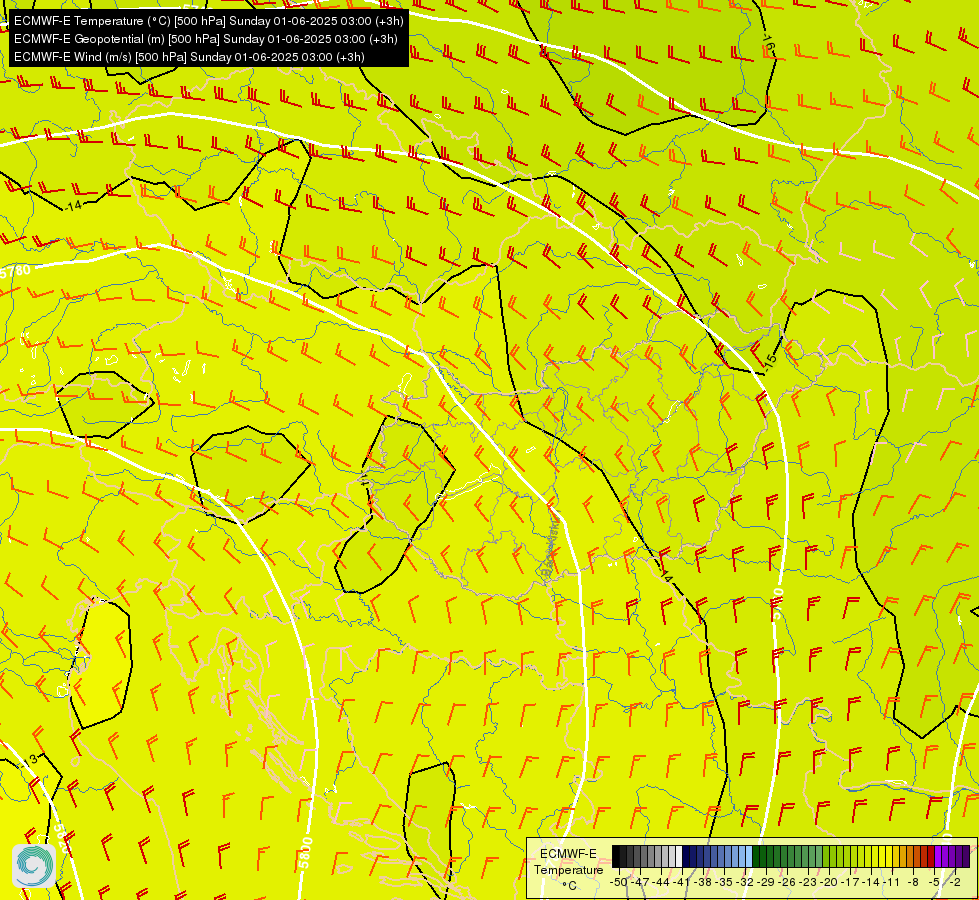Click the -5 legend value
979x900 pixels.
click(934, 882)
